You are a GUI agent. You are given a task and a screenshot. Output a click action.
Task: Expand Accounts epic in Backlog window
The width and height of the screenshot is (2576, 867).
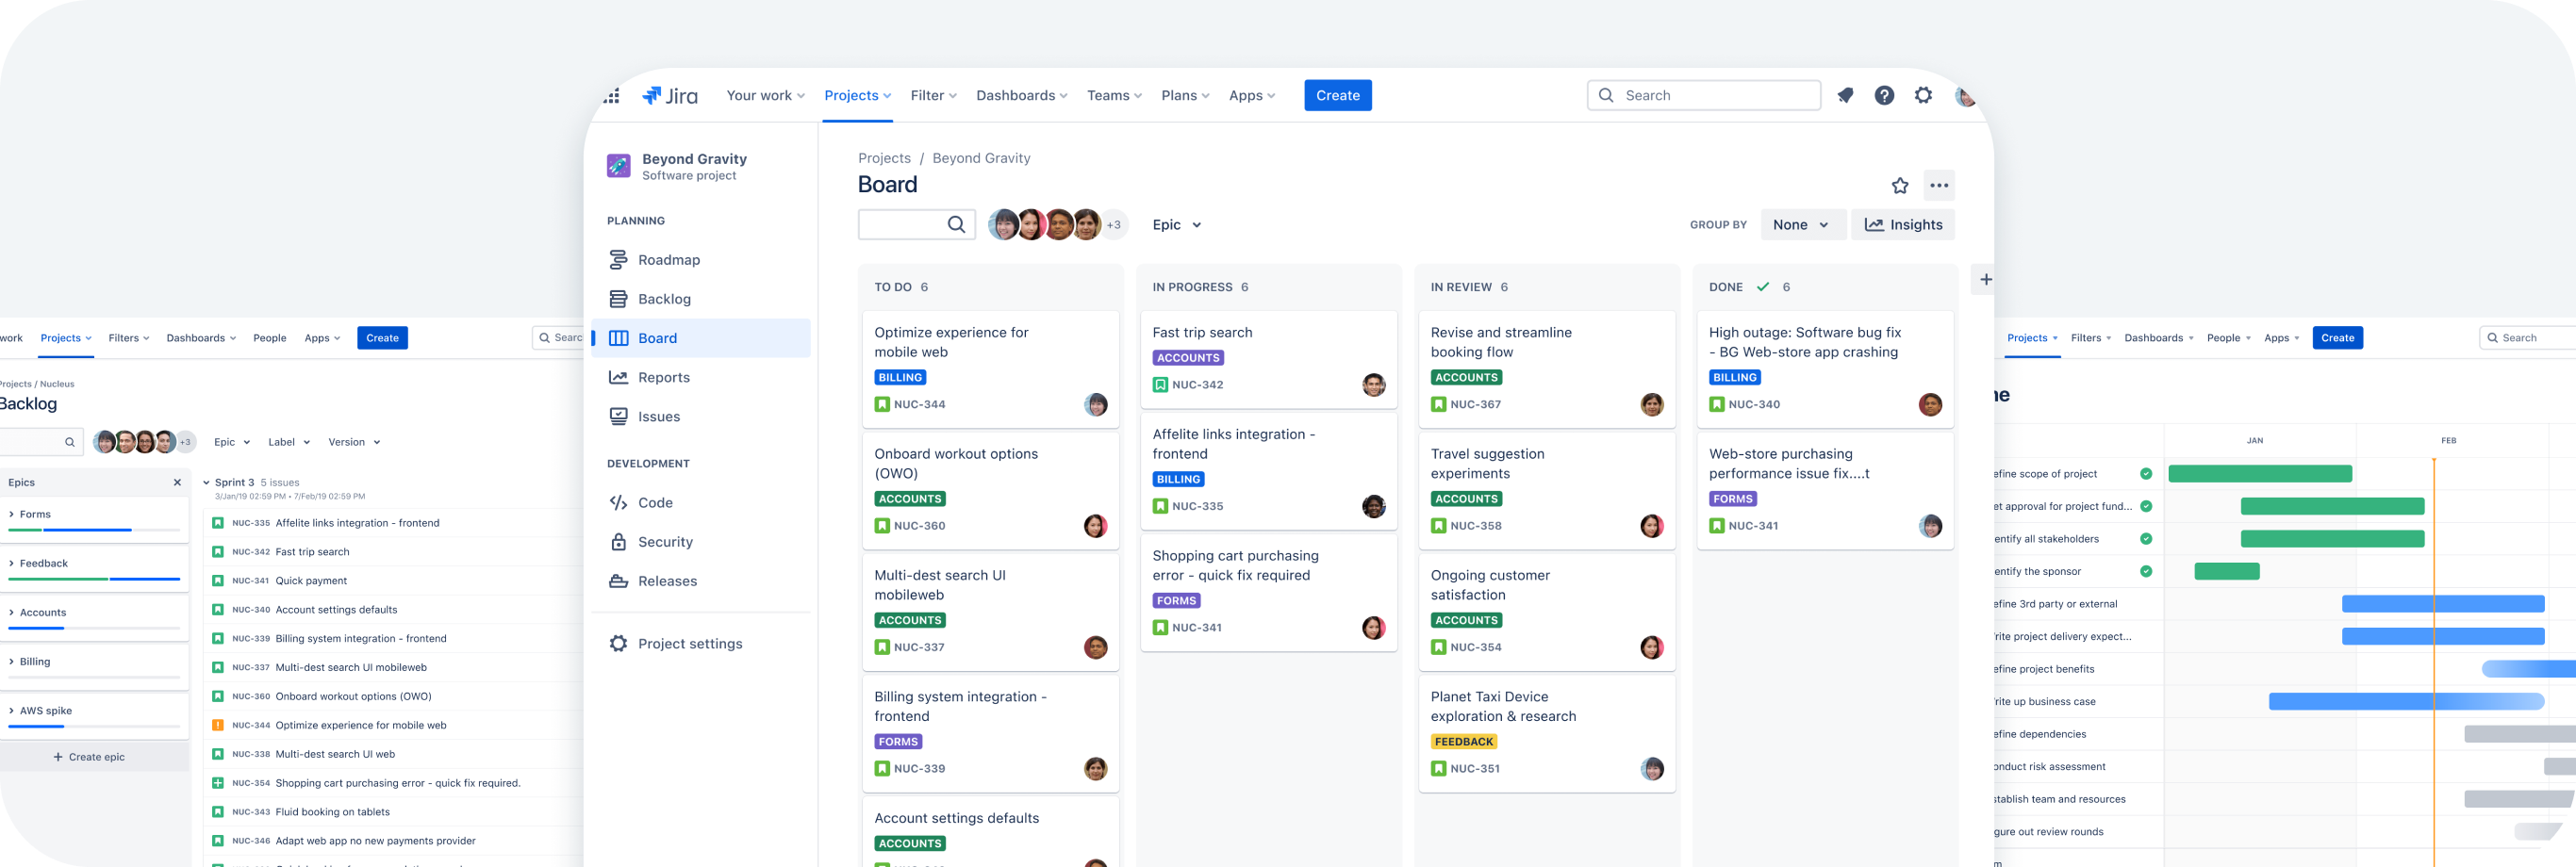click(11, 612)
